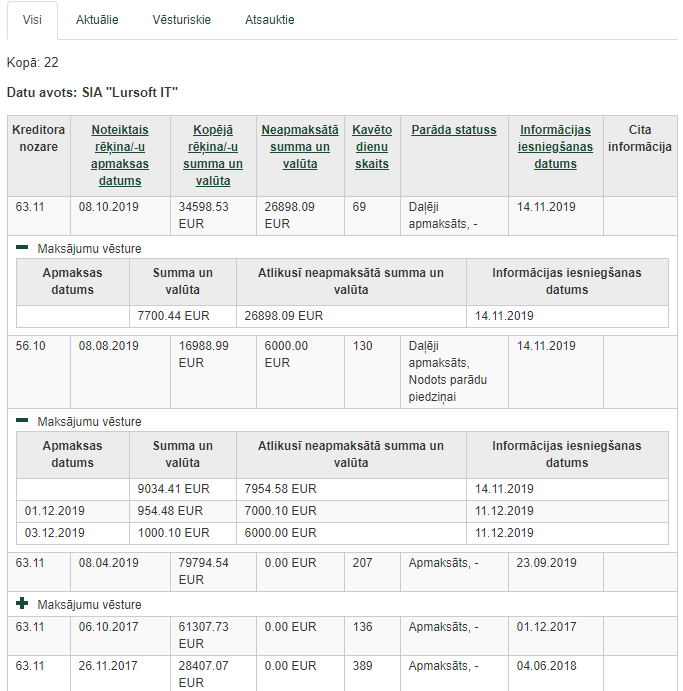Sort by Kreditora nozare column
Screen dimensions: 683x691
[x=39, y=138]
